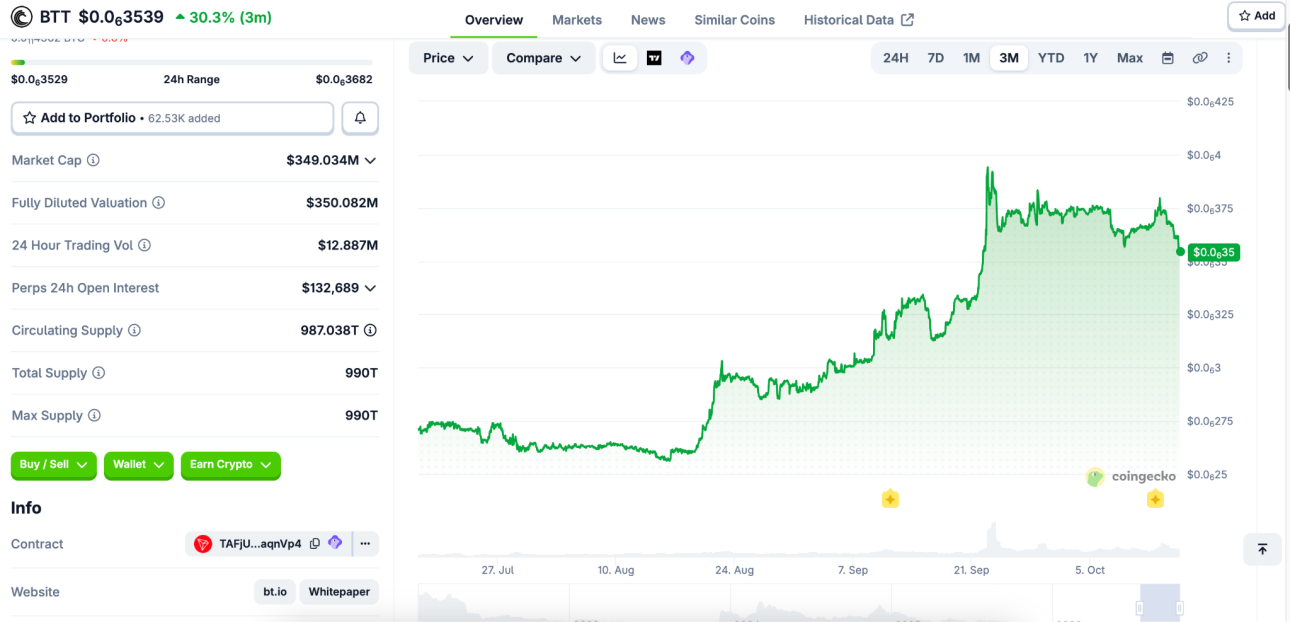1290x622 pixels.
Task: Select the Max time range
Action: pyautogui.click(x=1130, y=58)
